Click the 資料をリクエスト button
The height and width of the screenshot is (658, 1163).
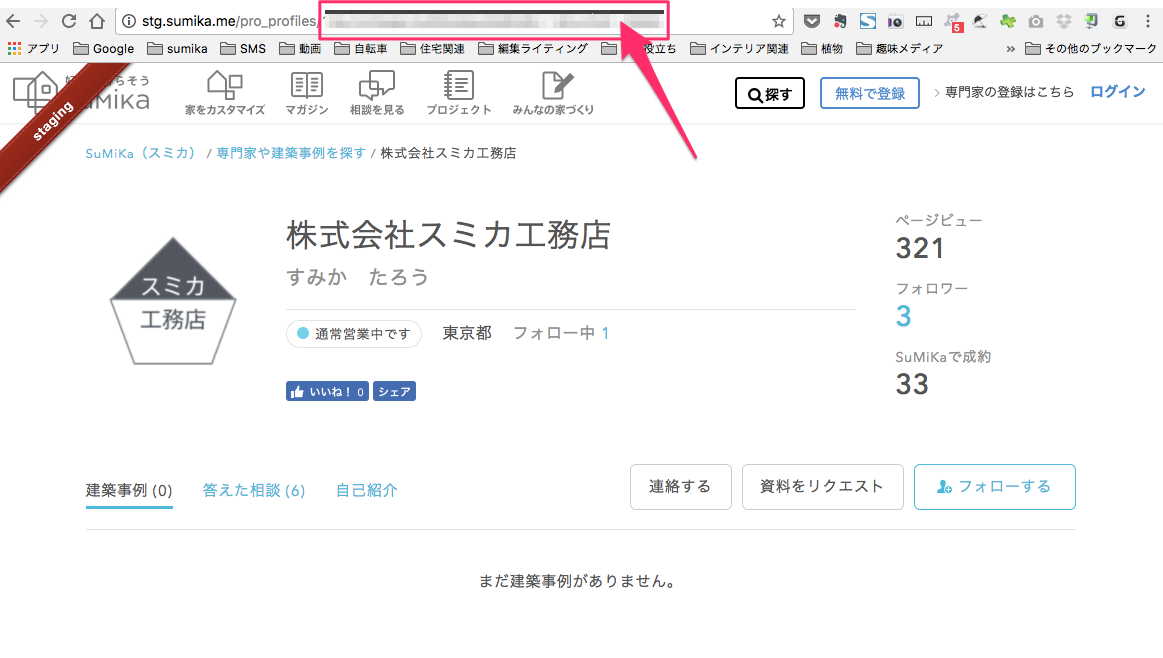(823, 487)
